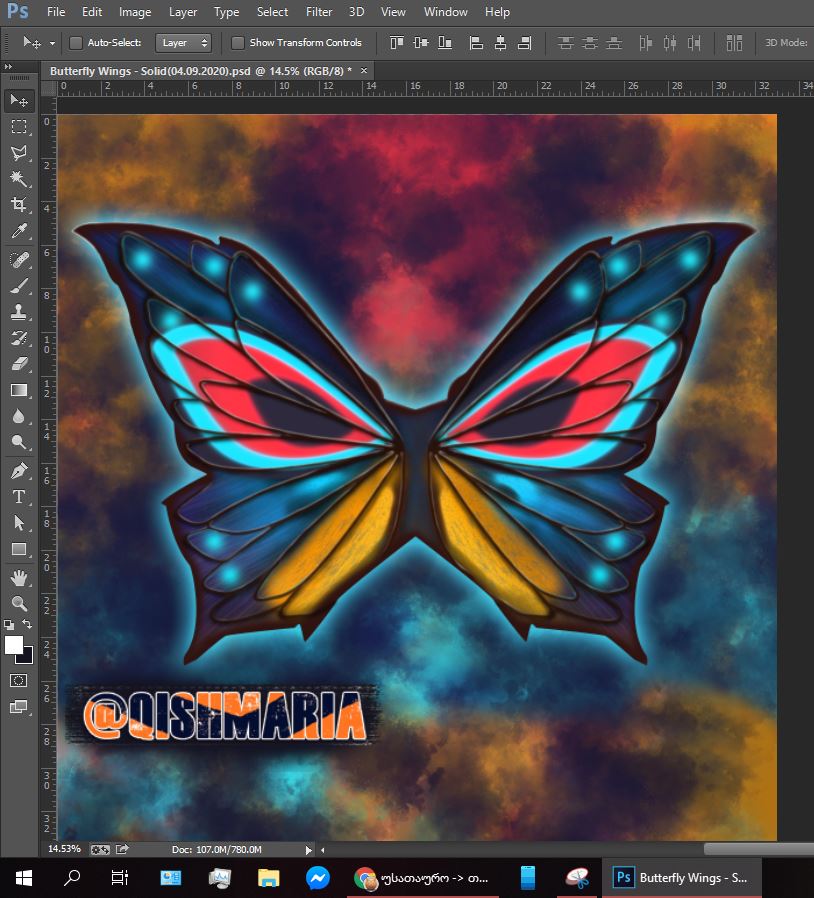Enable Show Transform Controls checkbox
The image size is (814, 898).
(238, 43)
